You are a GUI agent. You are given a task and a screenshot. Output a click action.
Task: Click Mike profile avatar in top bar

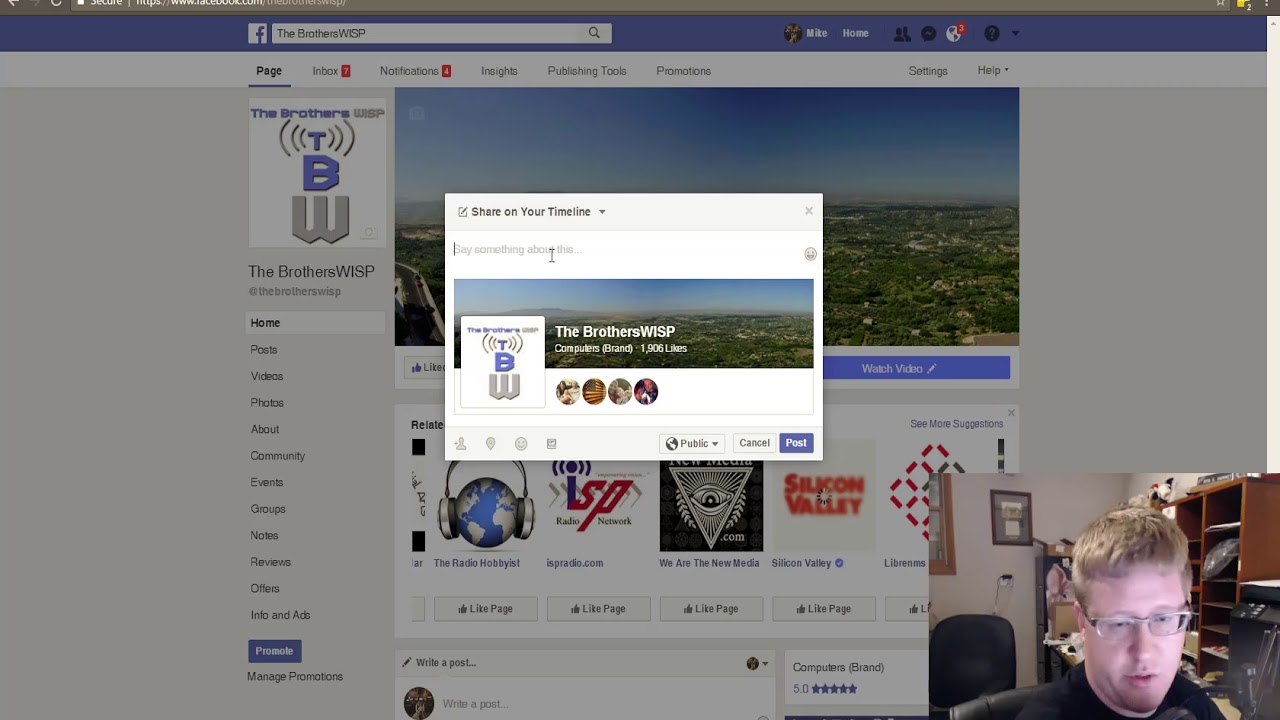pyautogui.click(x=793, y=33)
